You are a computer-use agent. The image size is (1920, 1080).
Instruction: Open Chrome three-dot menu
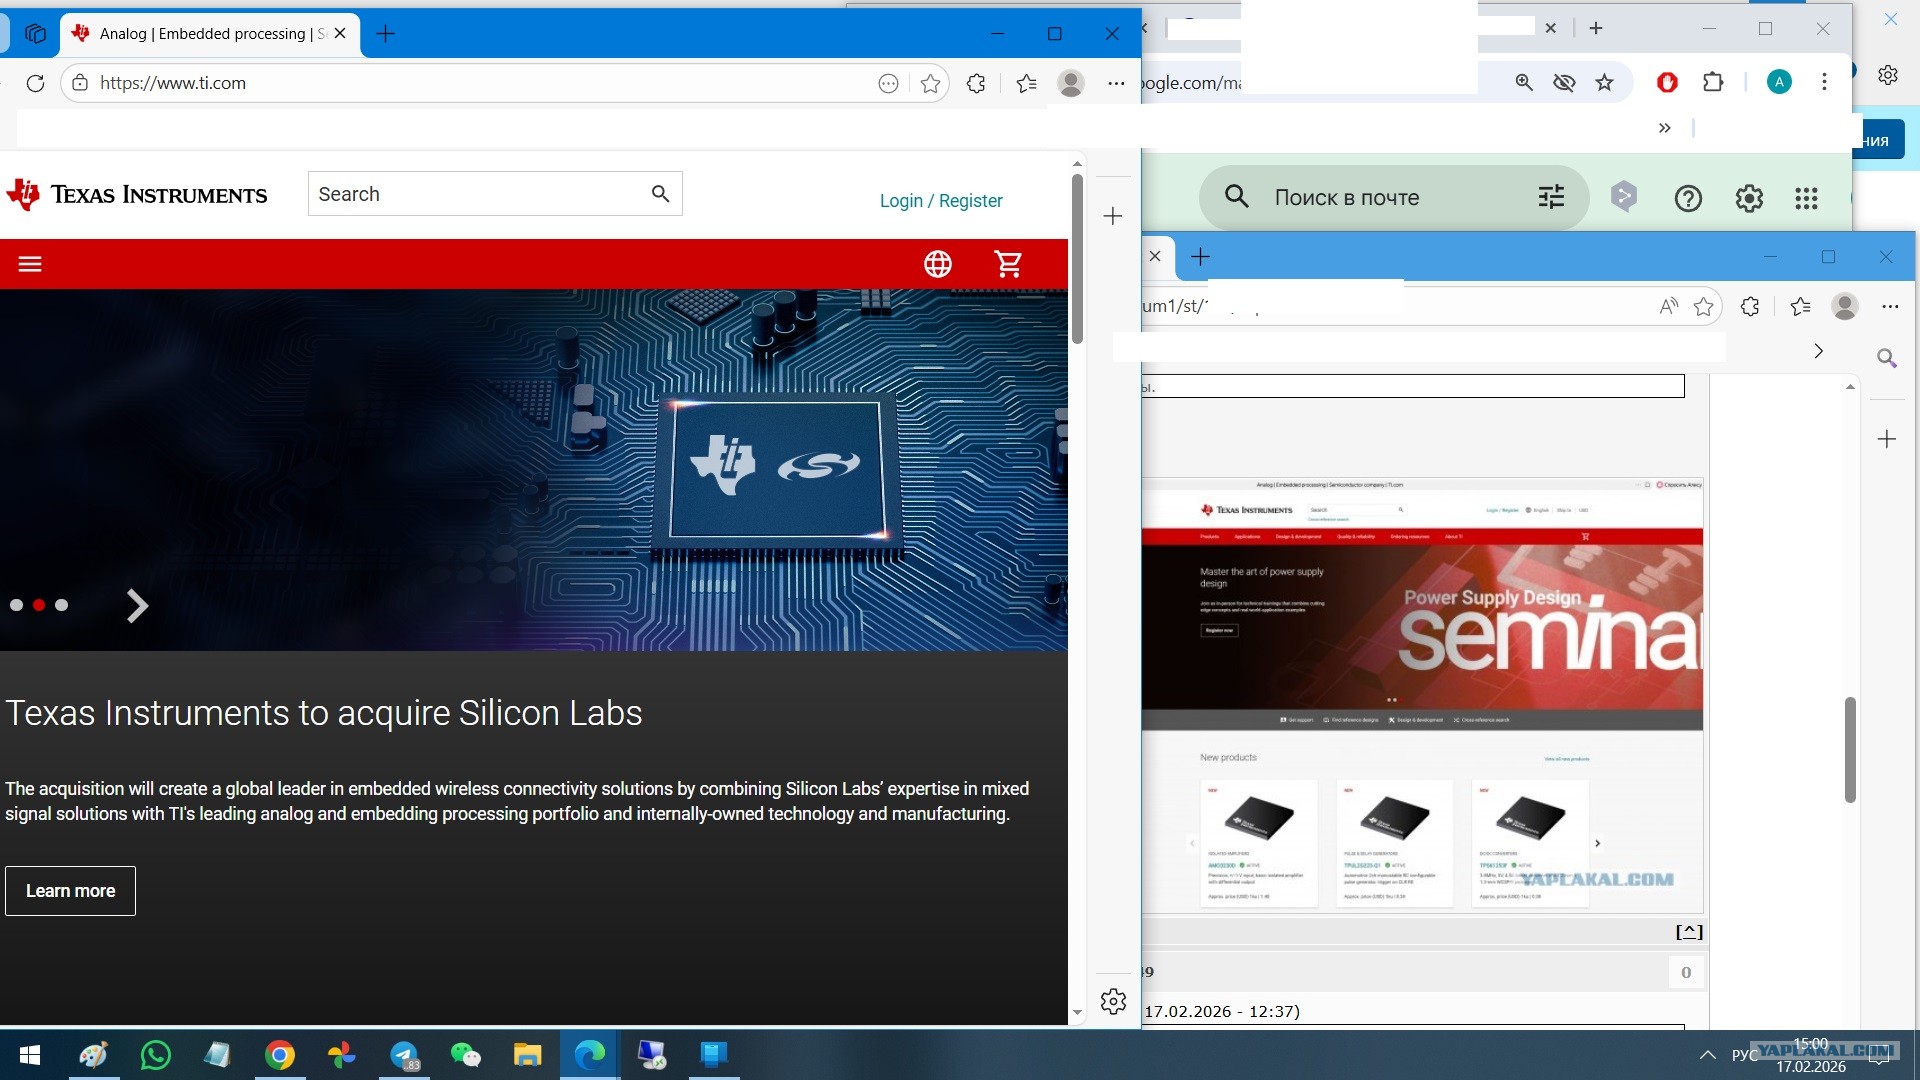click(x=1825, y=83)
